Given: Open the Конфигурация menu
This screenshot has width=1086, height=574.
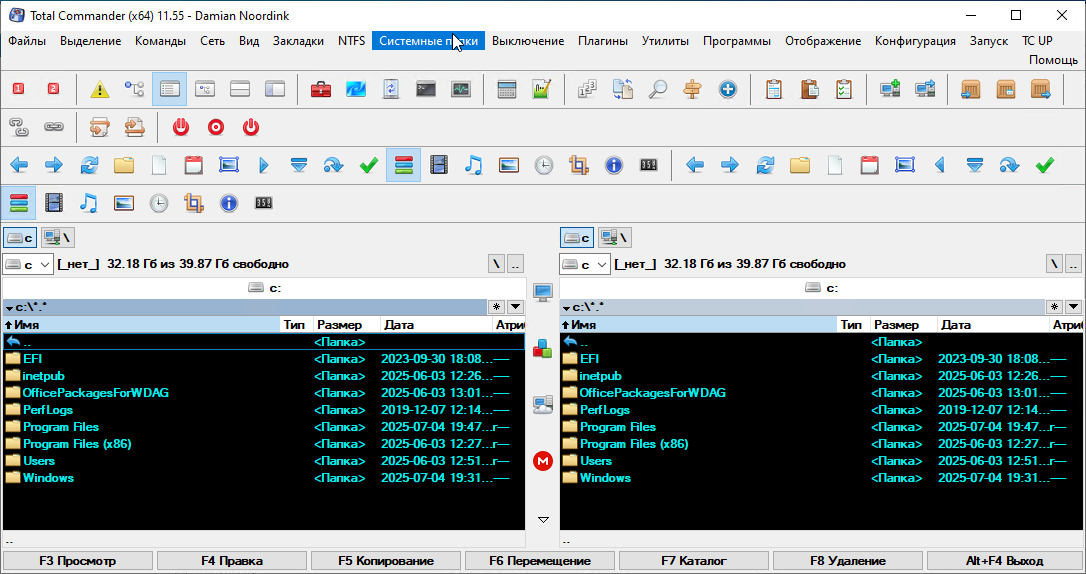Looking at the screenshot, I should [915, 41].
